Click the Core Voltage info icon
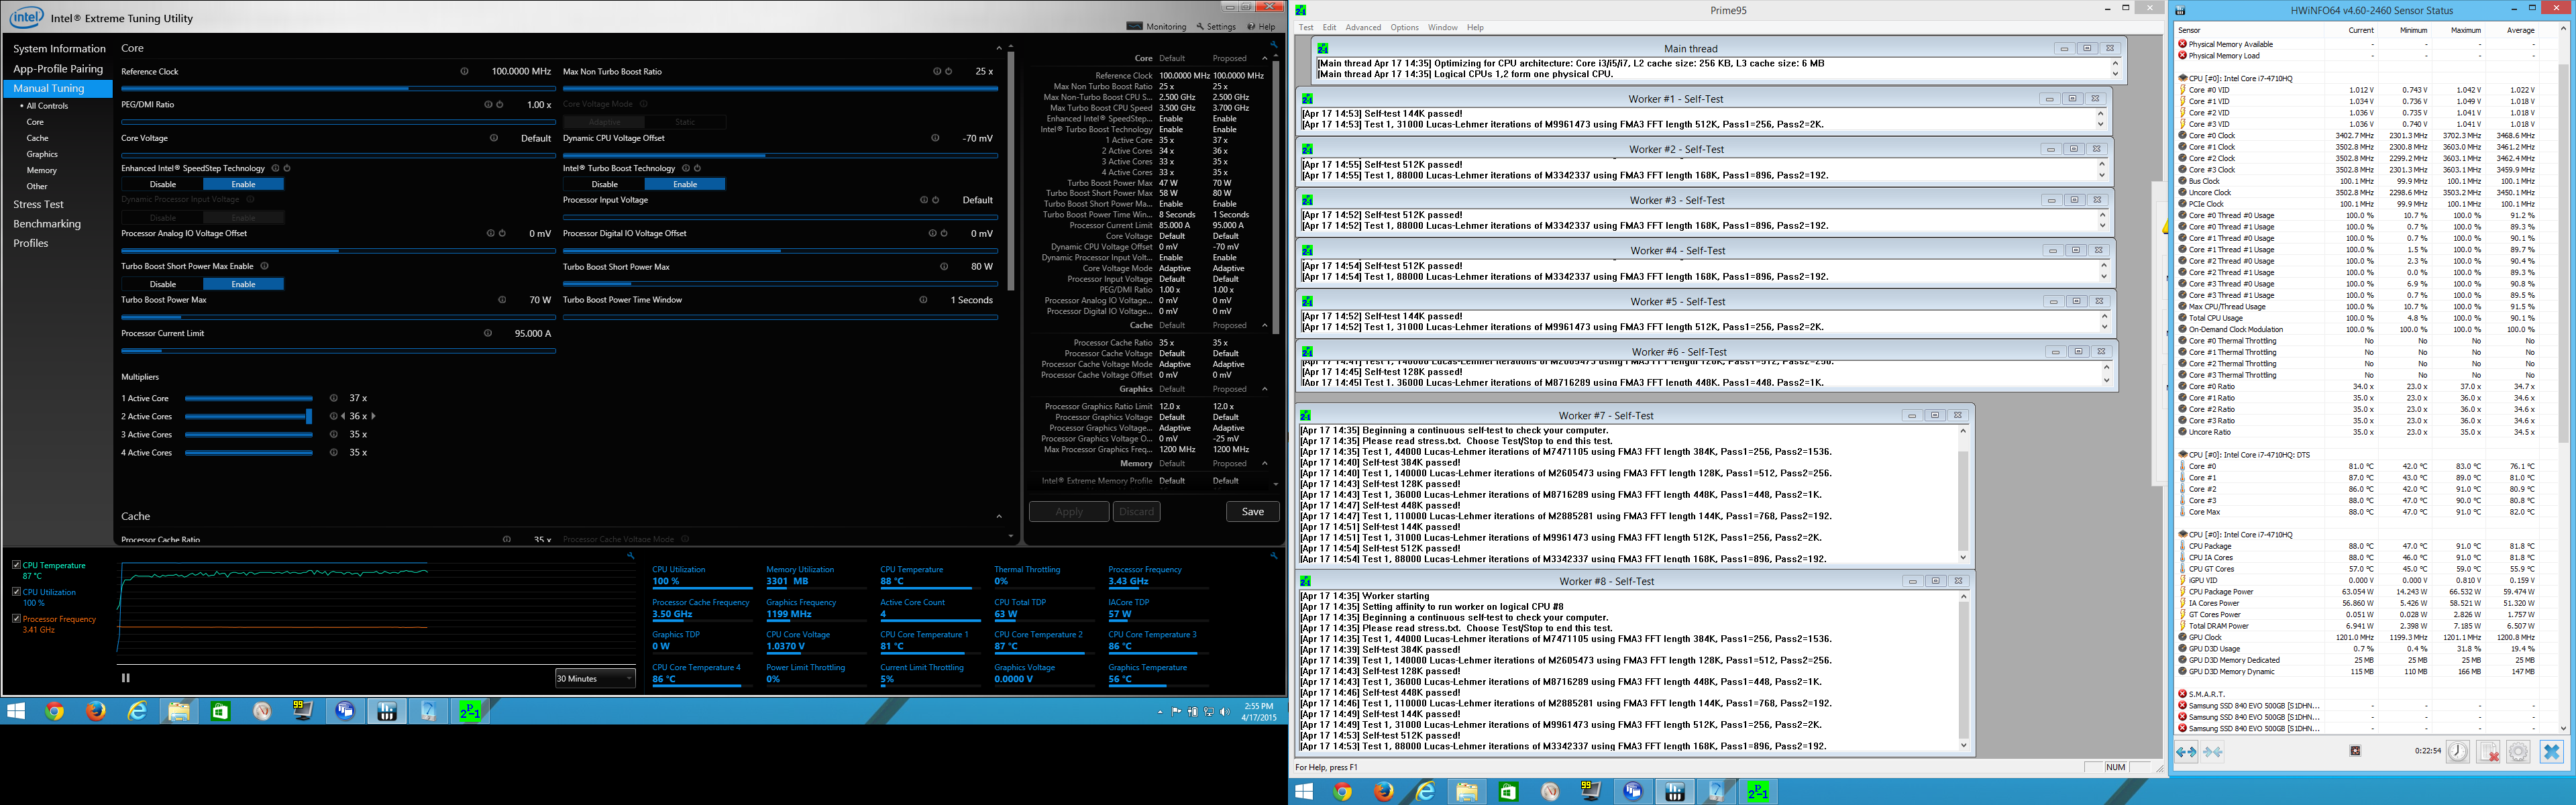 point(494,138)
